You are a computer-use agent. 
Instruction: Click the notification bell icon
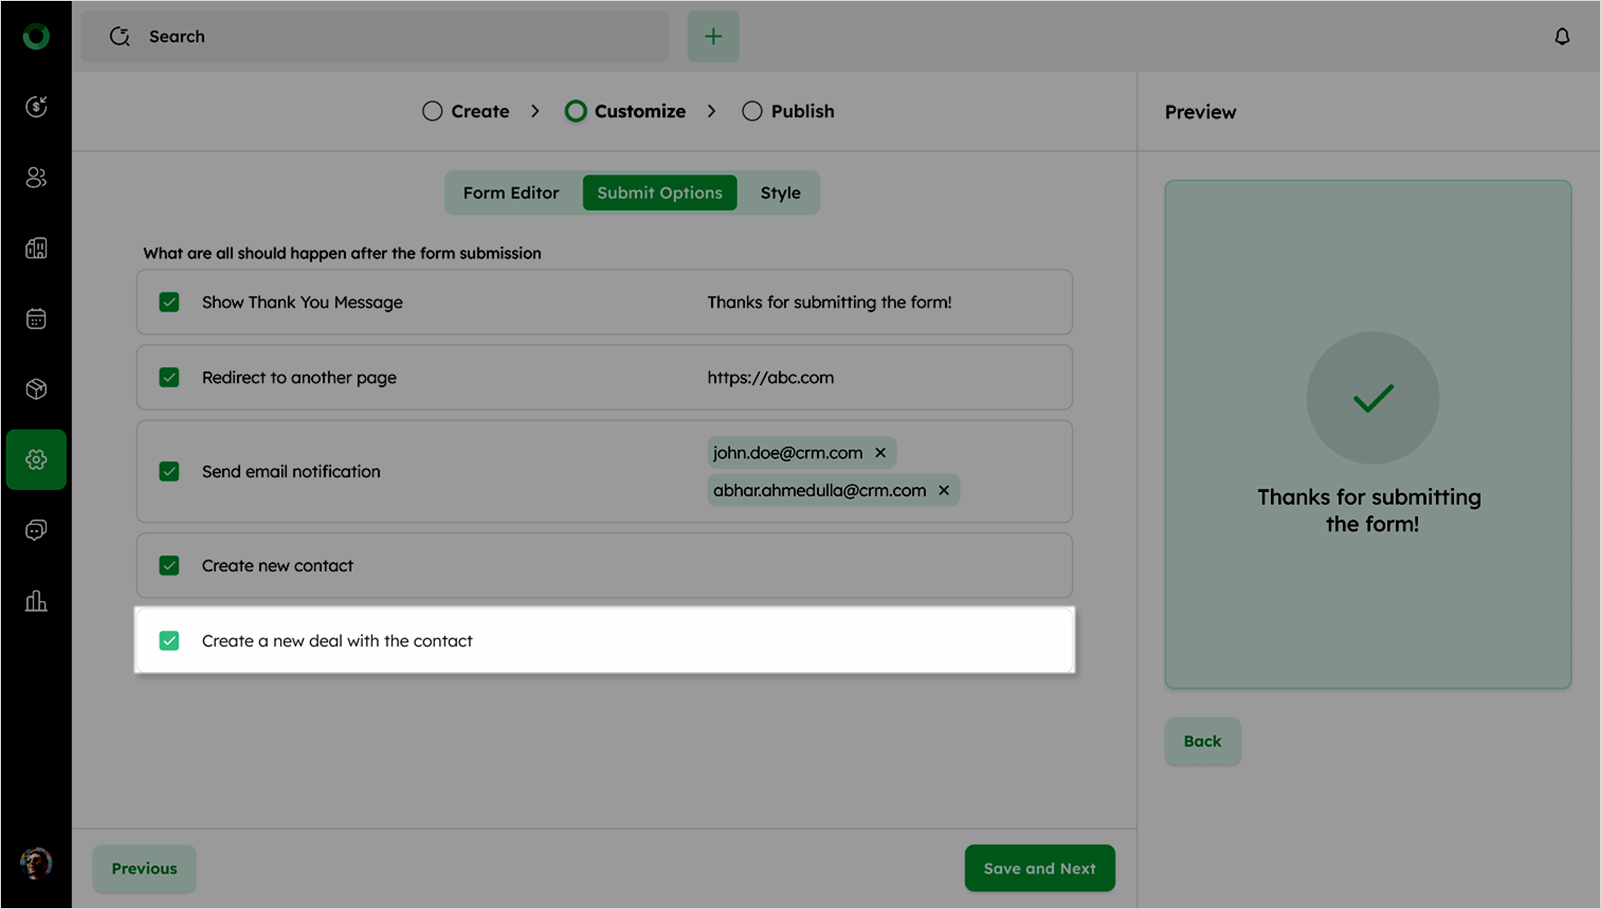(x=1561, y=37)
